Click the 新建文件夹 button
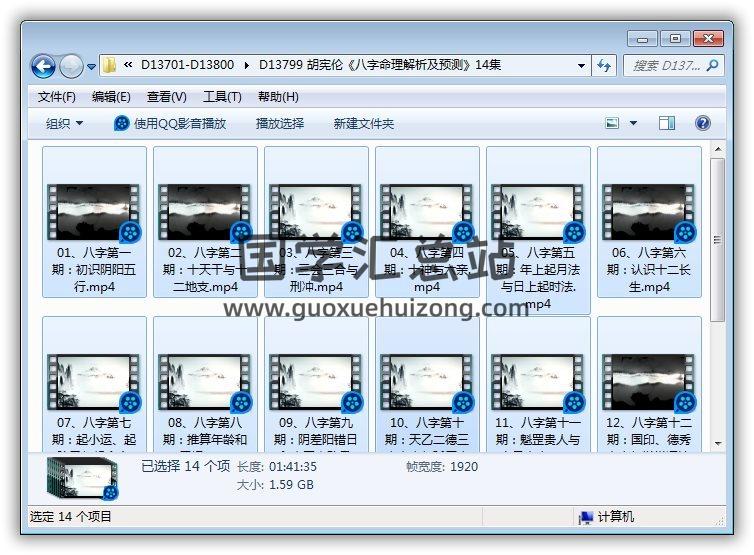This screenshot has width=754, height=555. click(x=364, y=124)
